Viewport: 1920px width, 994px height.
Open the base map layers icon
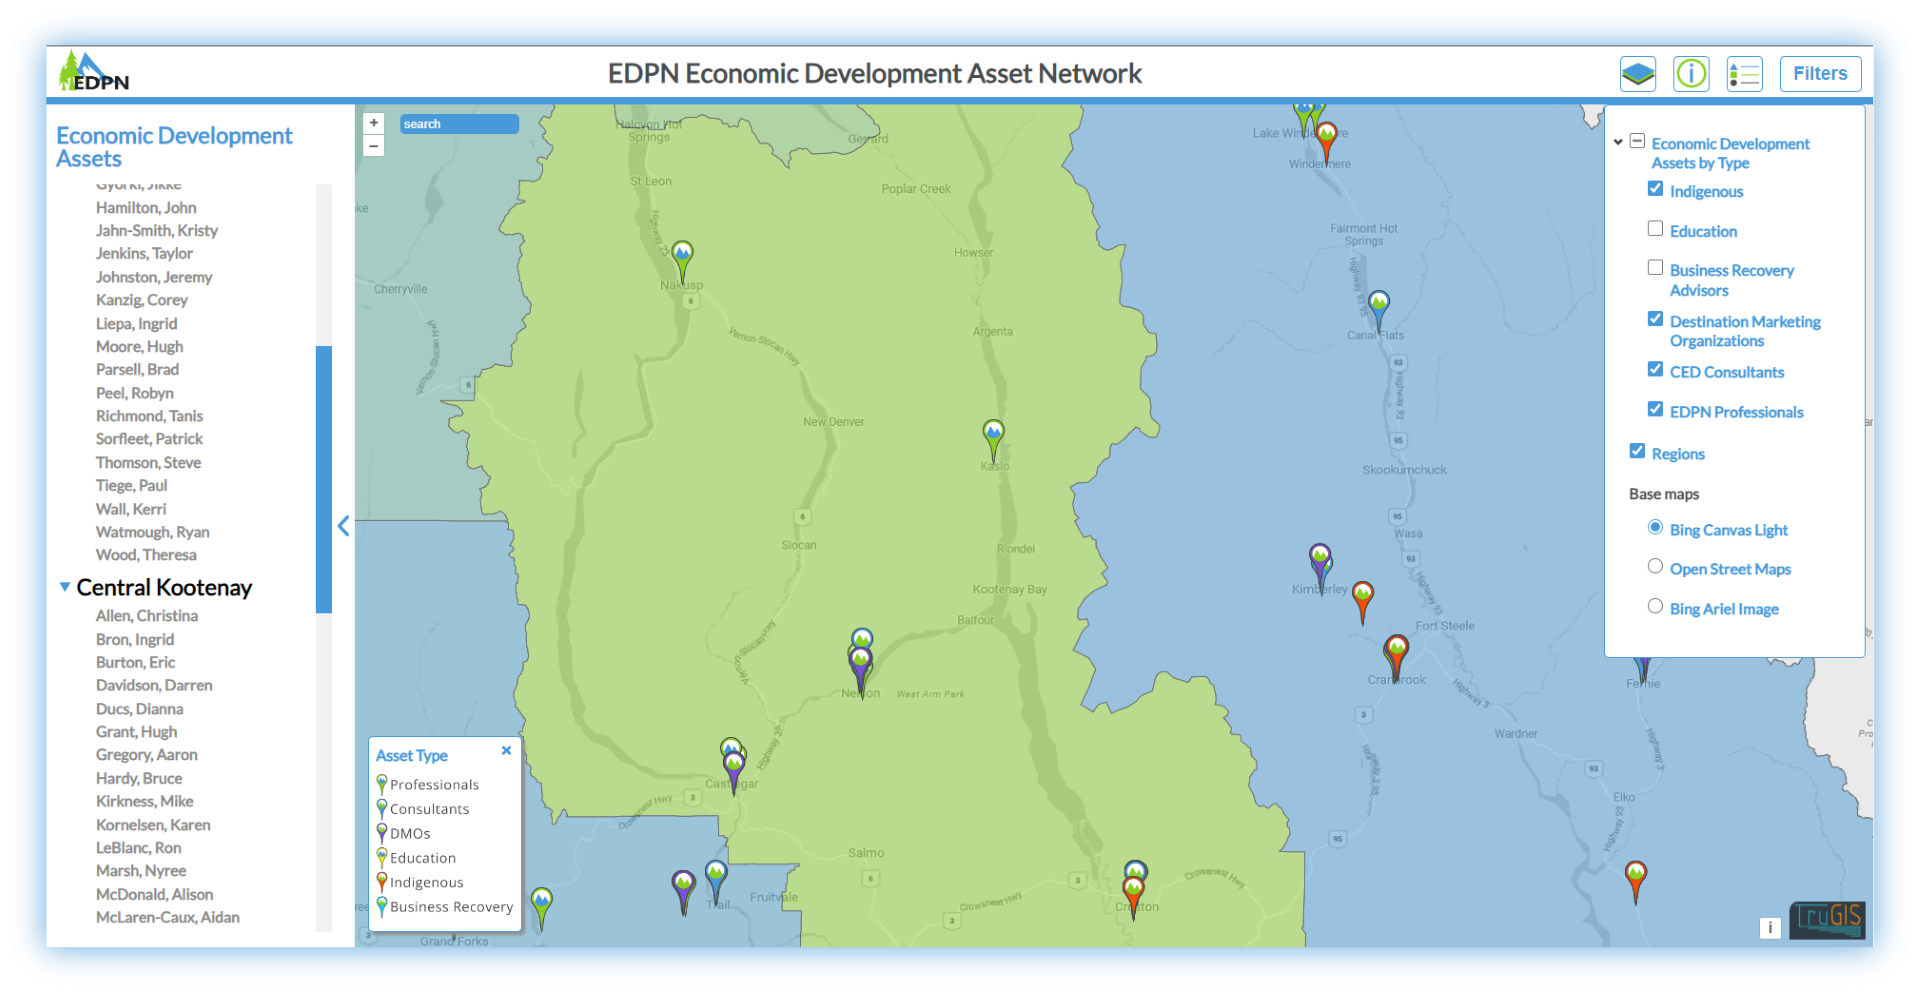[x=1637, y=73]
